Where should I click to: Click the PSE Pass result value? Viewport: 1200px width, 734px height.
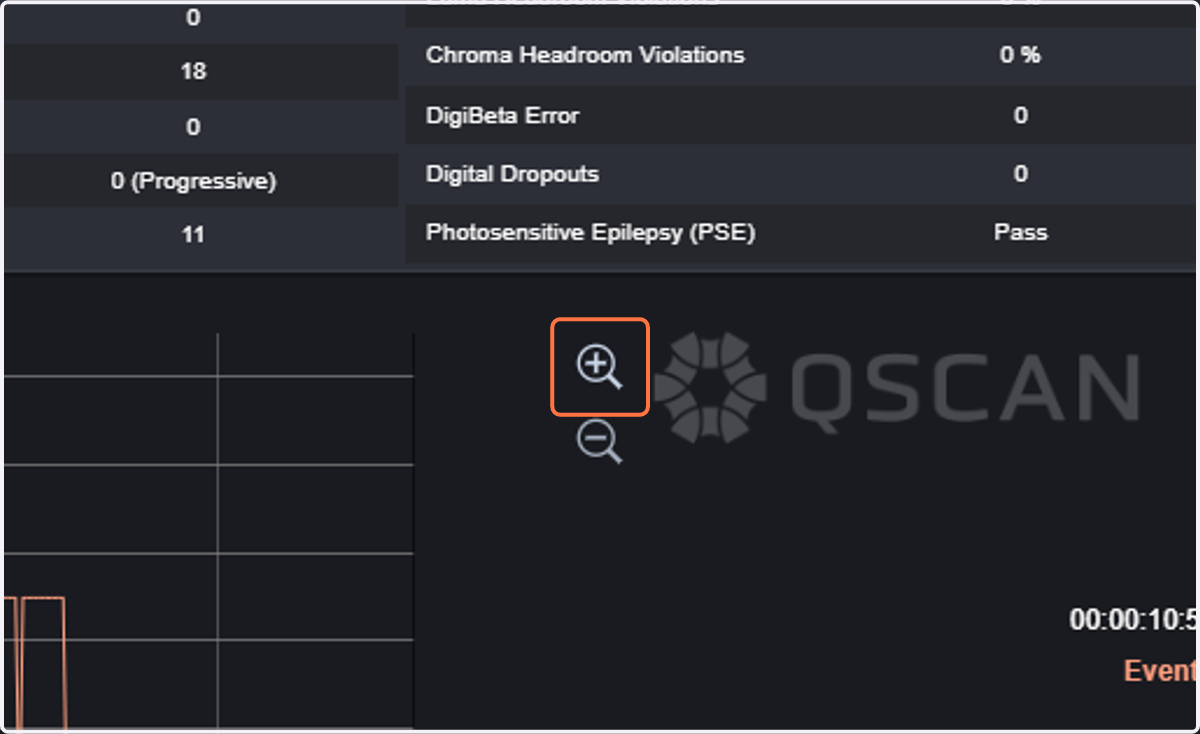tap(1020, 232)
